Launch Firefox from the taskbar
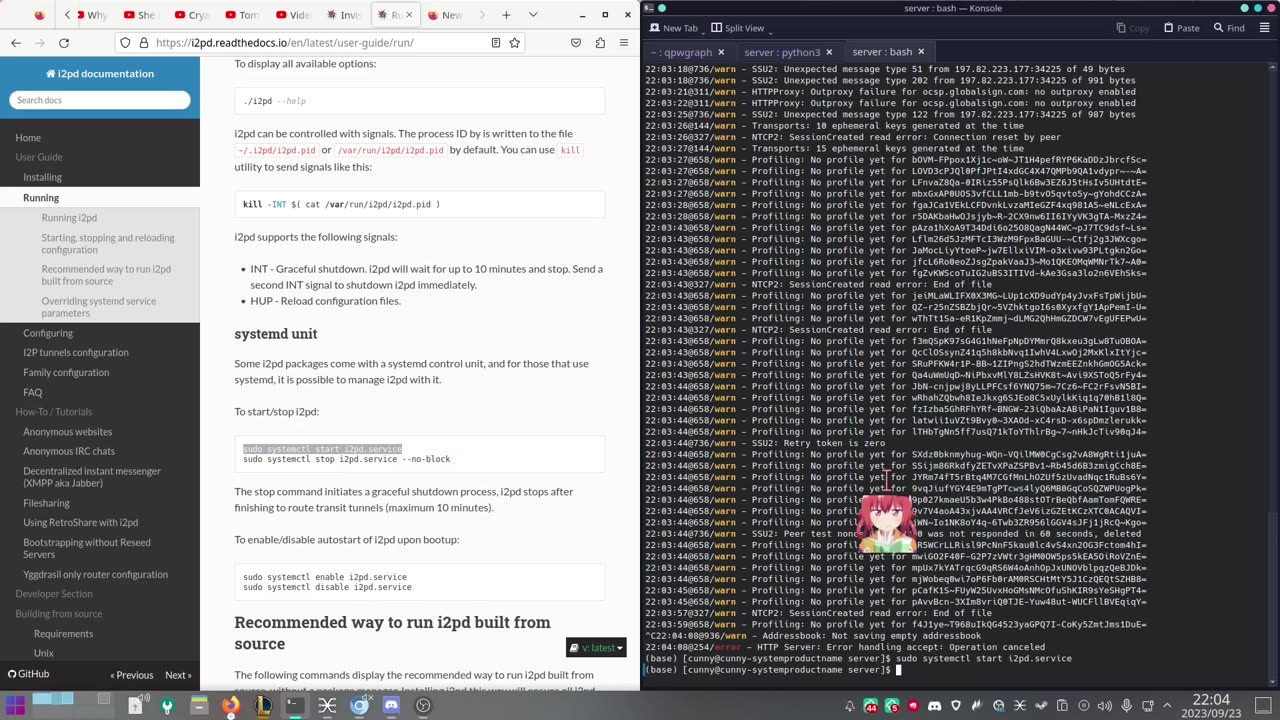 [x=231, y=706]
